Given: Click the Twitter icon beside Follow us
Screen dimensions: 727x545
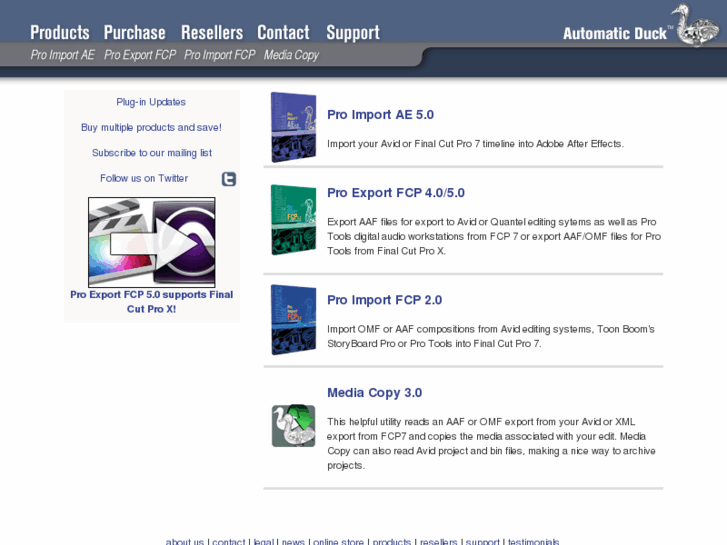Looking at the screenshot, I should [x=229, y=179].
